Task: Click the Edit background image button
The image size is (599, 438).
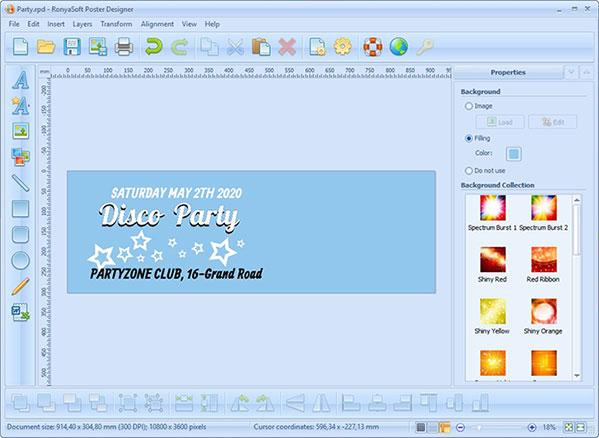Action: tap(553, 122)
